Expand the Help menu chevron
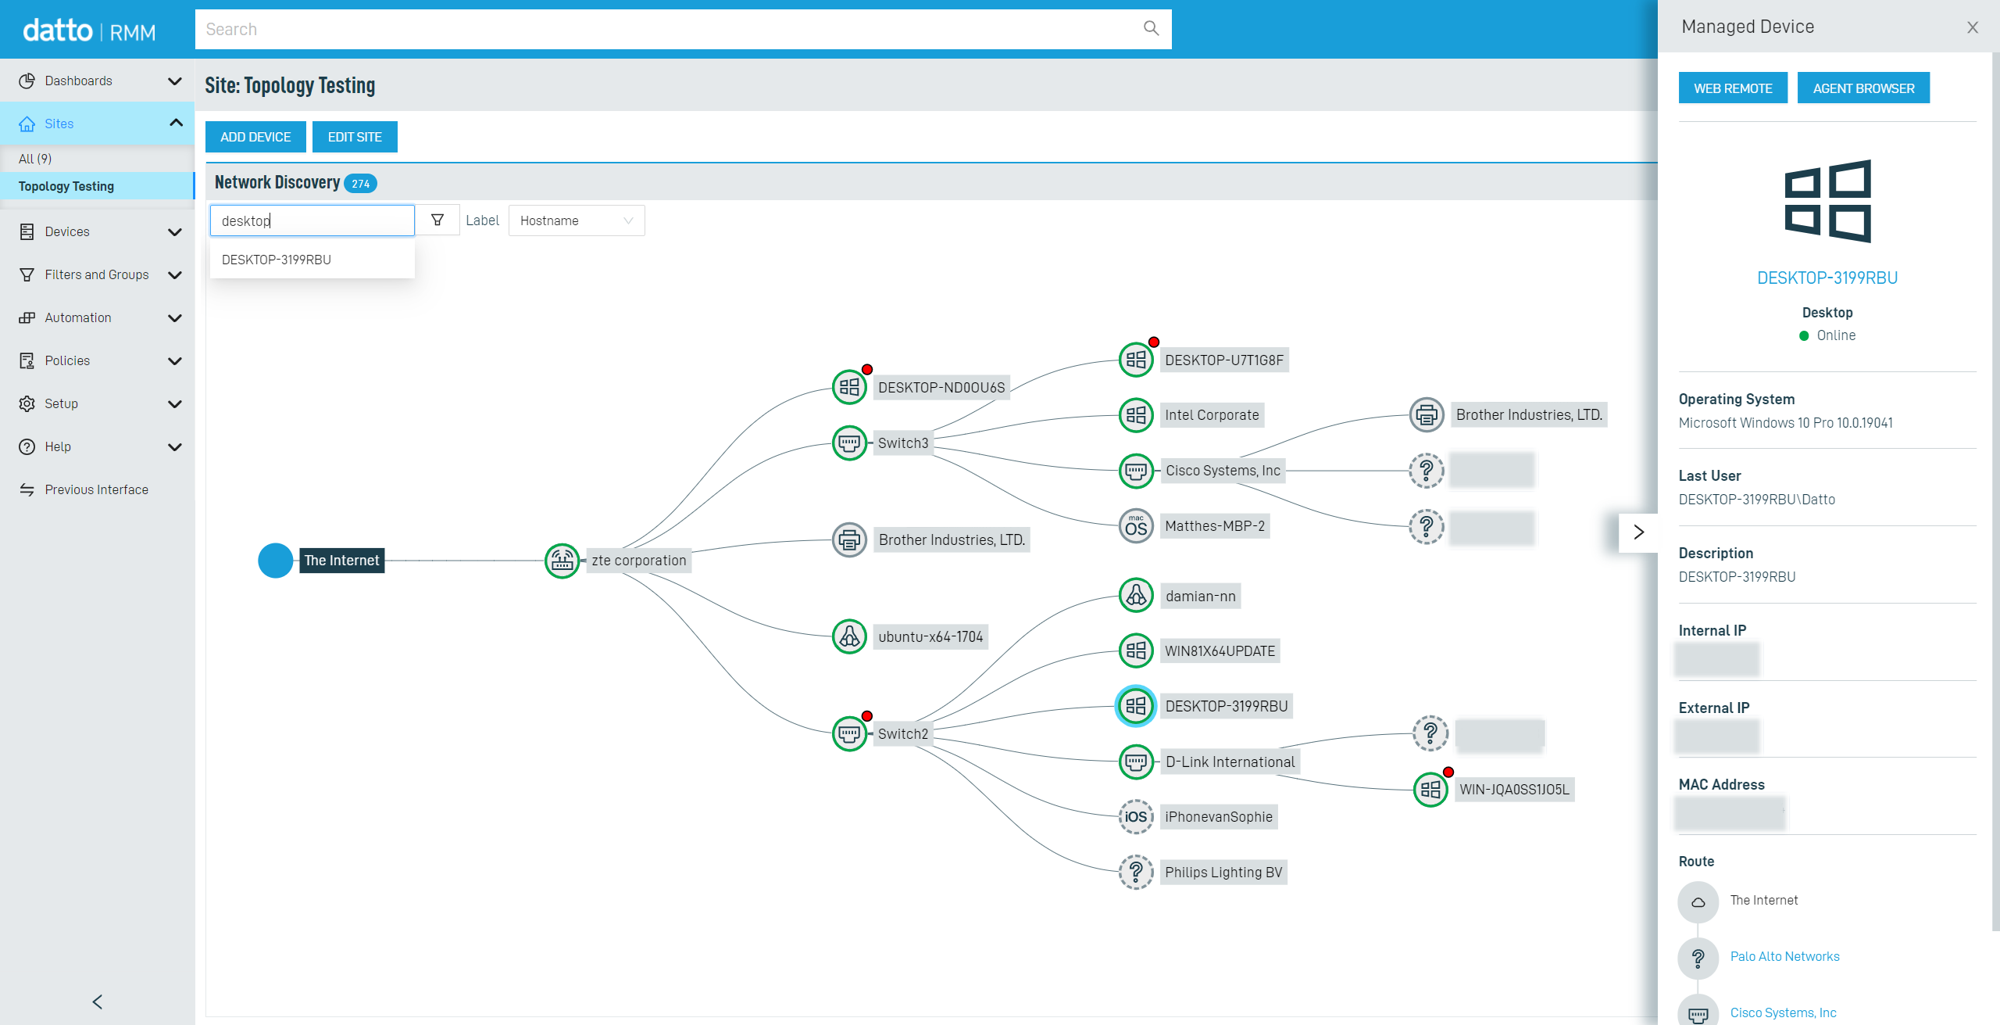 (x=175, y=447)
